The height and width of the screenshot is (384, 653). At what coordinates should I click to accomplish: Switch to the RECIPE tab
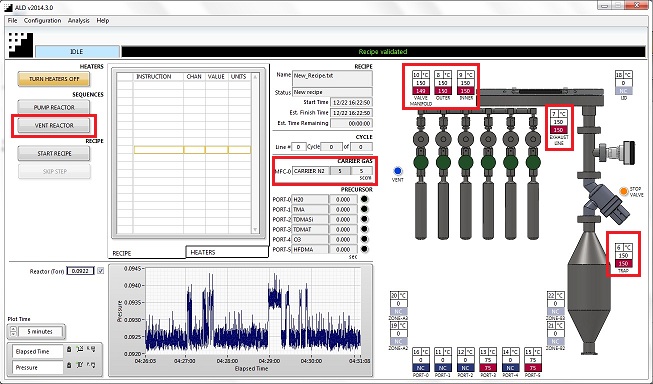tap(148, 253)
